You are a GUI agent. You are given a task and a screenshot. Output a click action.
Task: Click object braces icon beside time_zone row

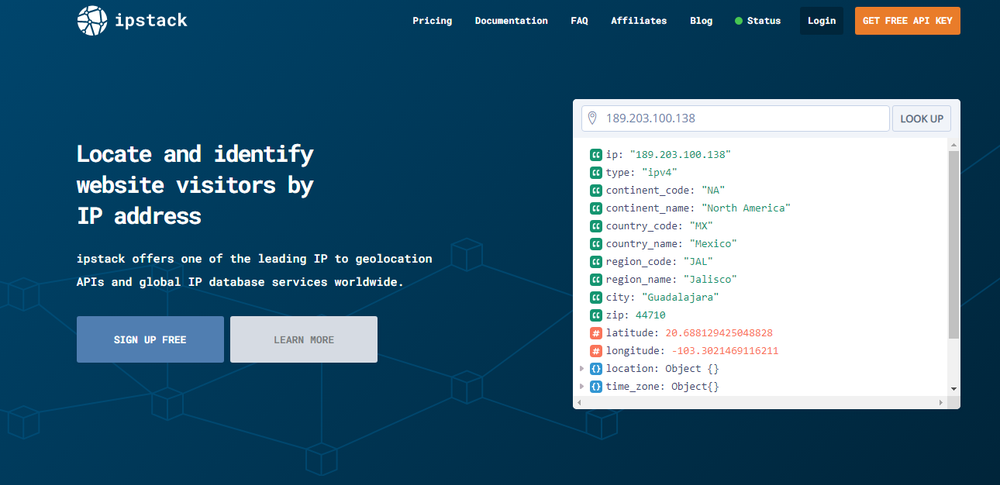[x=596, y=387]
